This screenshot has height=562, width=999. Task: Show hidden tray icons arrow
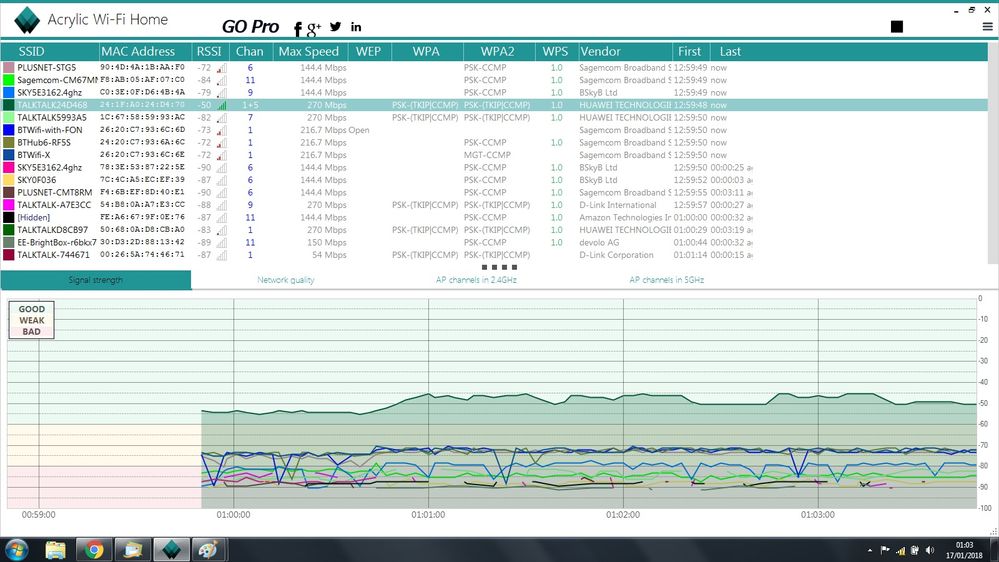(x=870, y=550)
